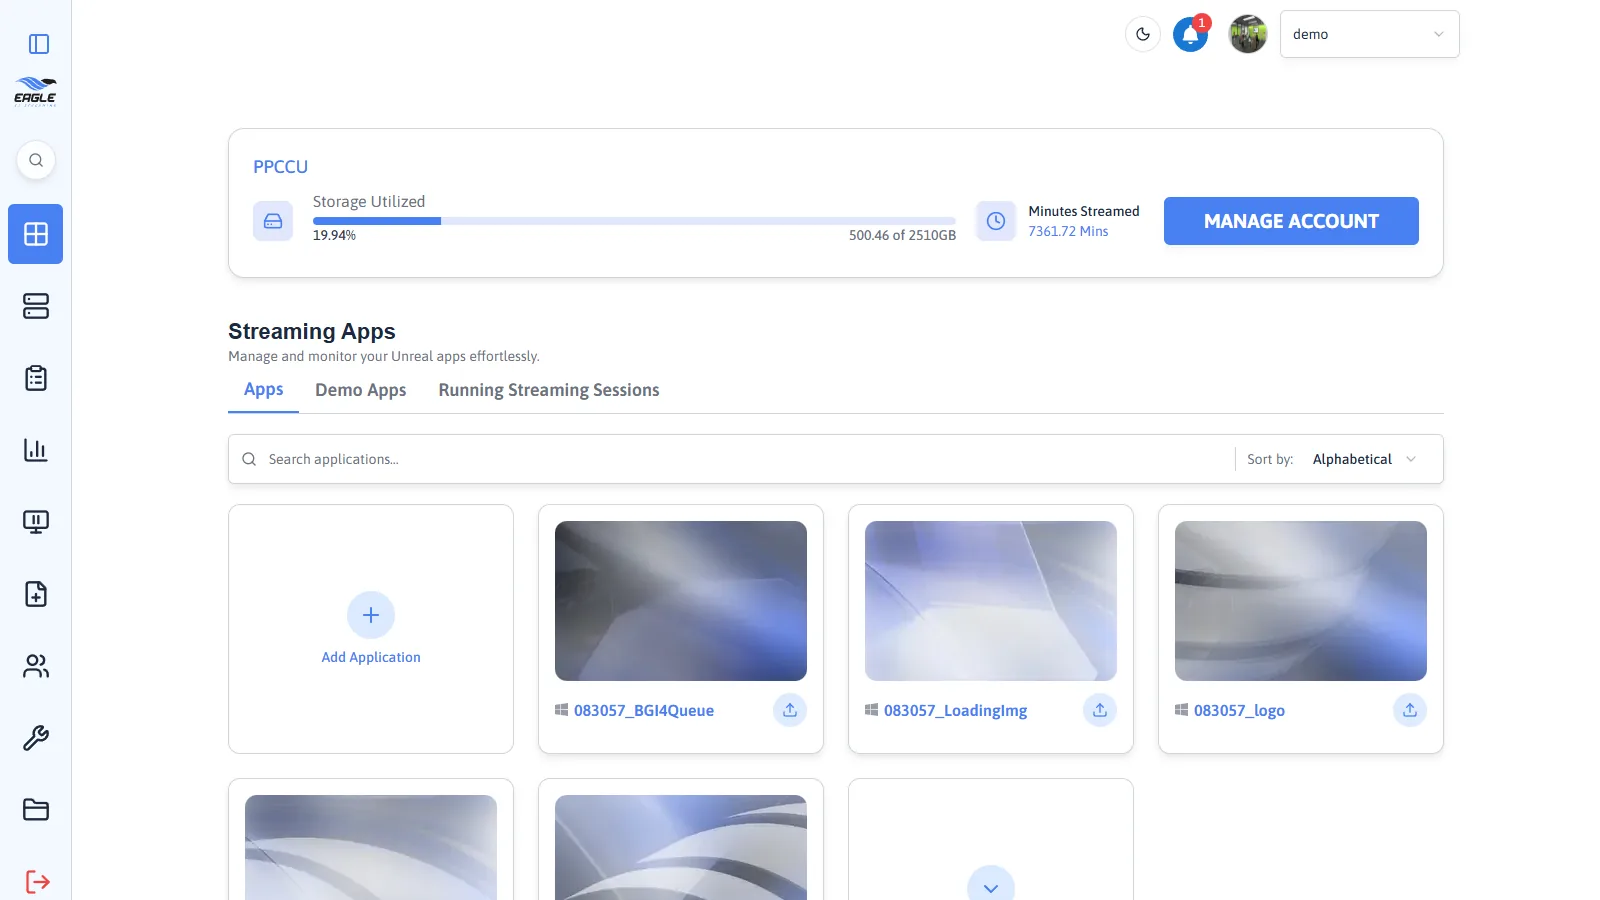Collapse the sidebar panel icon
Viewport: 1600px width, 900px height.
point(39,44)
